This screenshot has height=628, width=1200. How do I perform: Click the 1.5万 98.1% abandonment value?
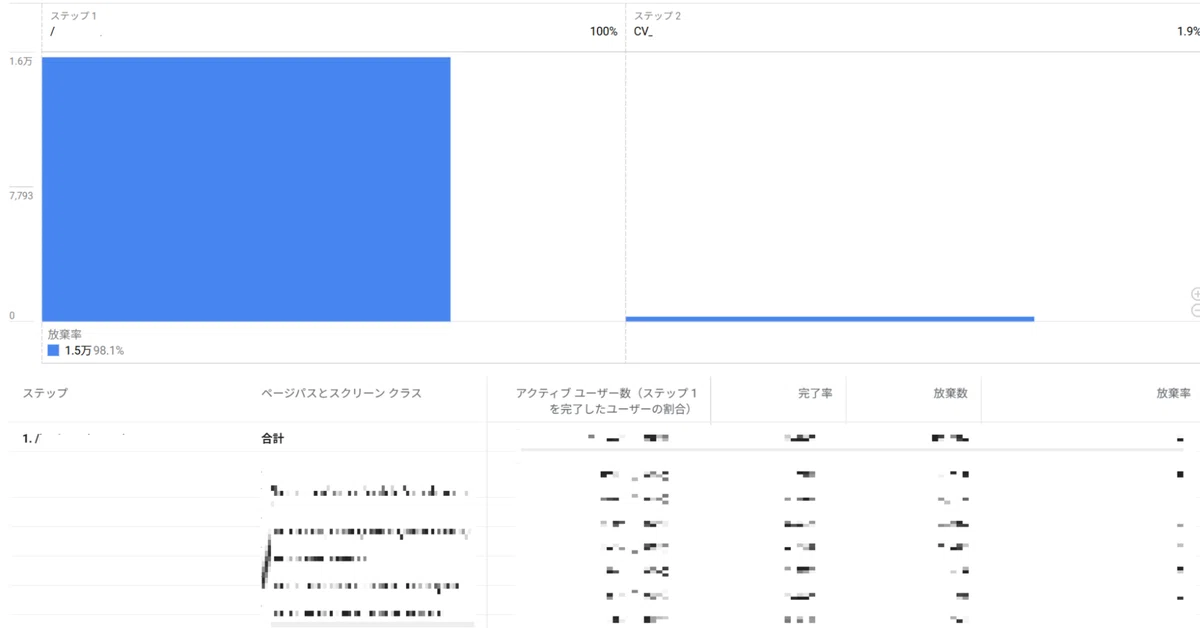(94, 351)
